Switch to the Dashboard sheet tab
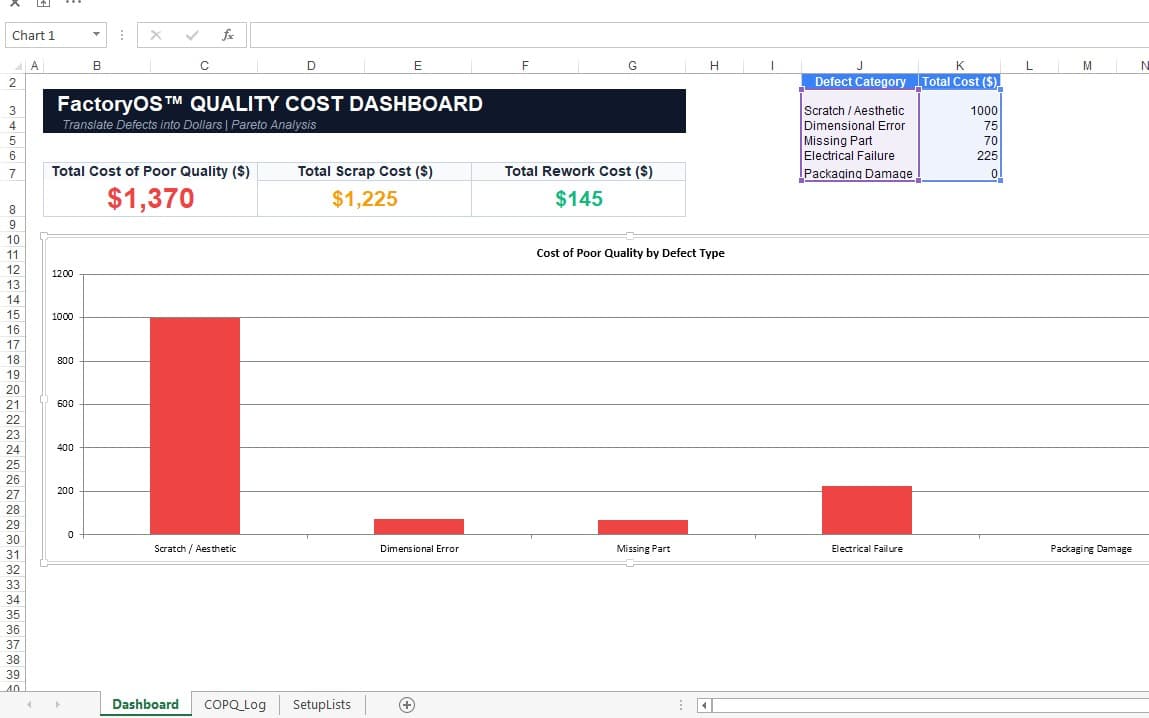1149x718 pixels. pos(145,705)
